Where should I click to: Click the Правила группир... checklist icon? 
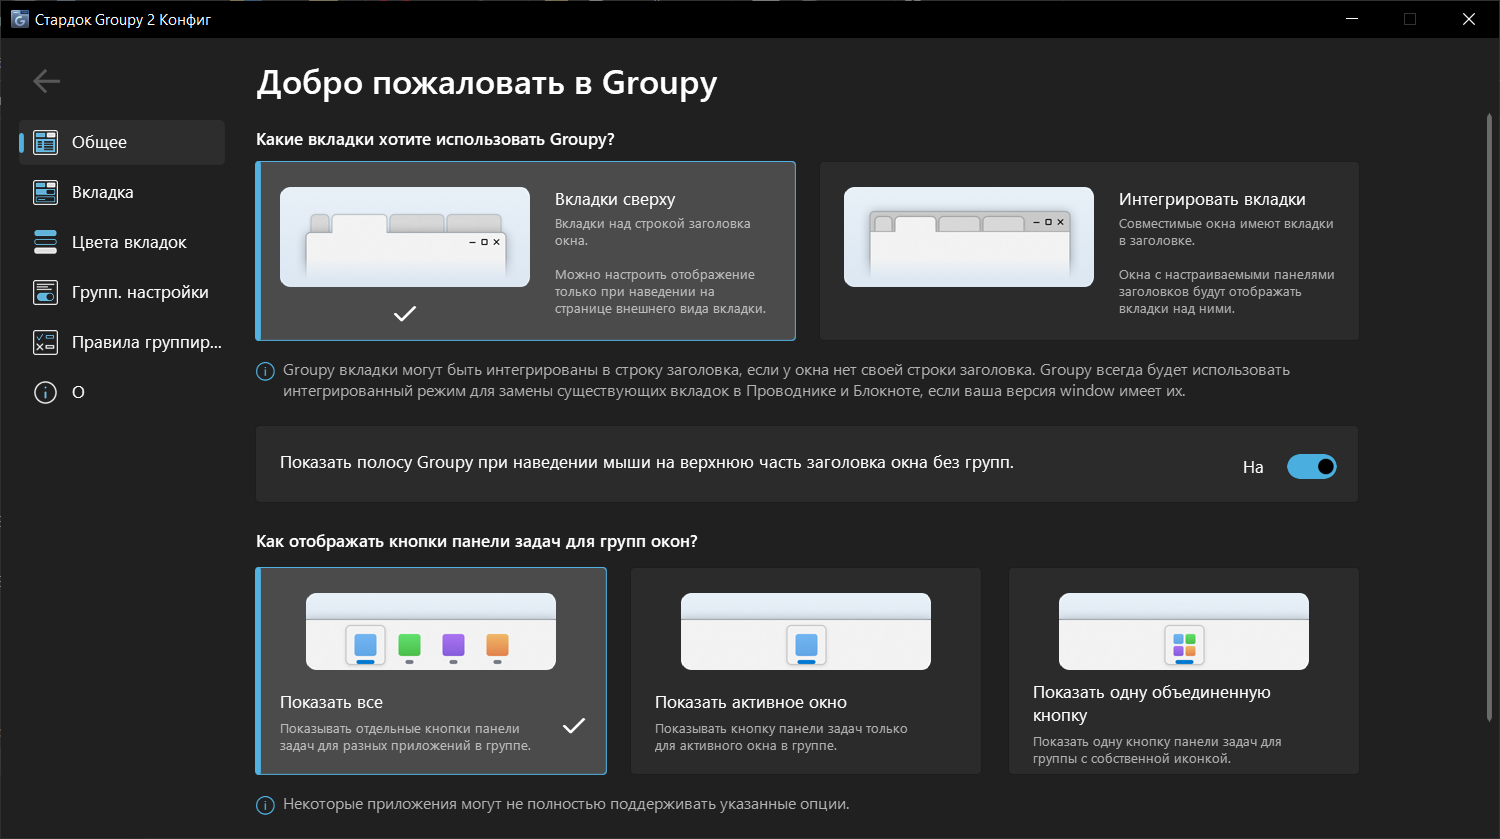coord(45,342)
